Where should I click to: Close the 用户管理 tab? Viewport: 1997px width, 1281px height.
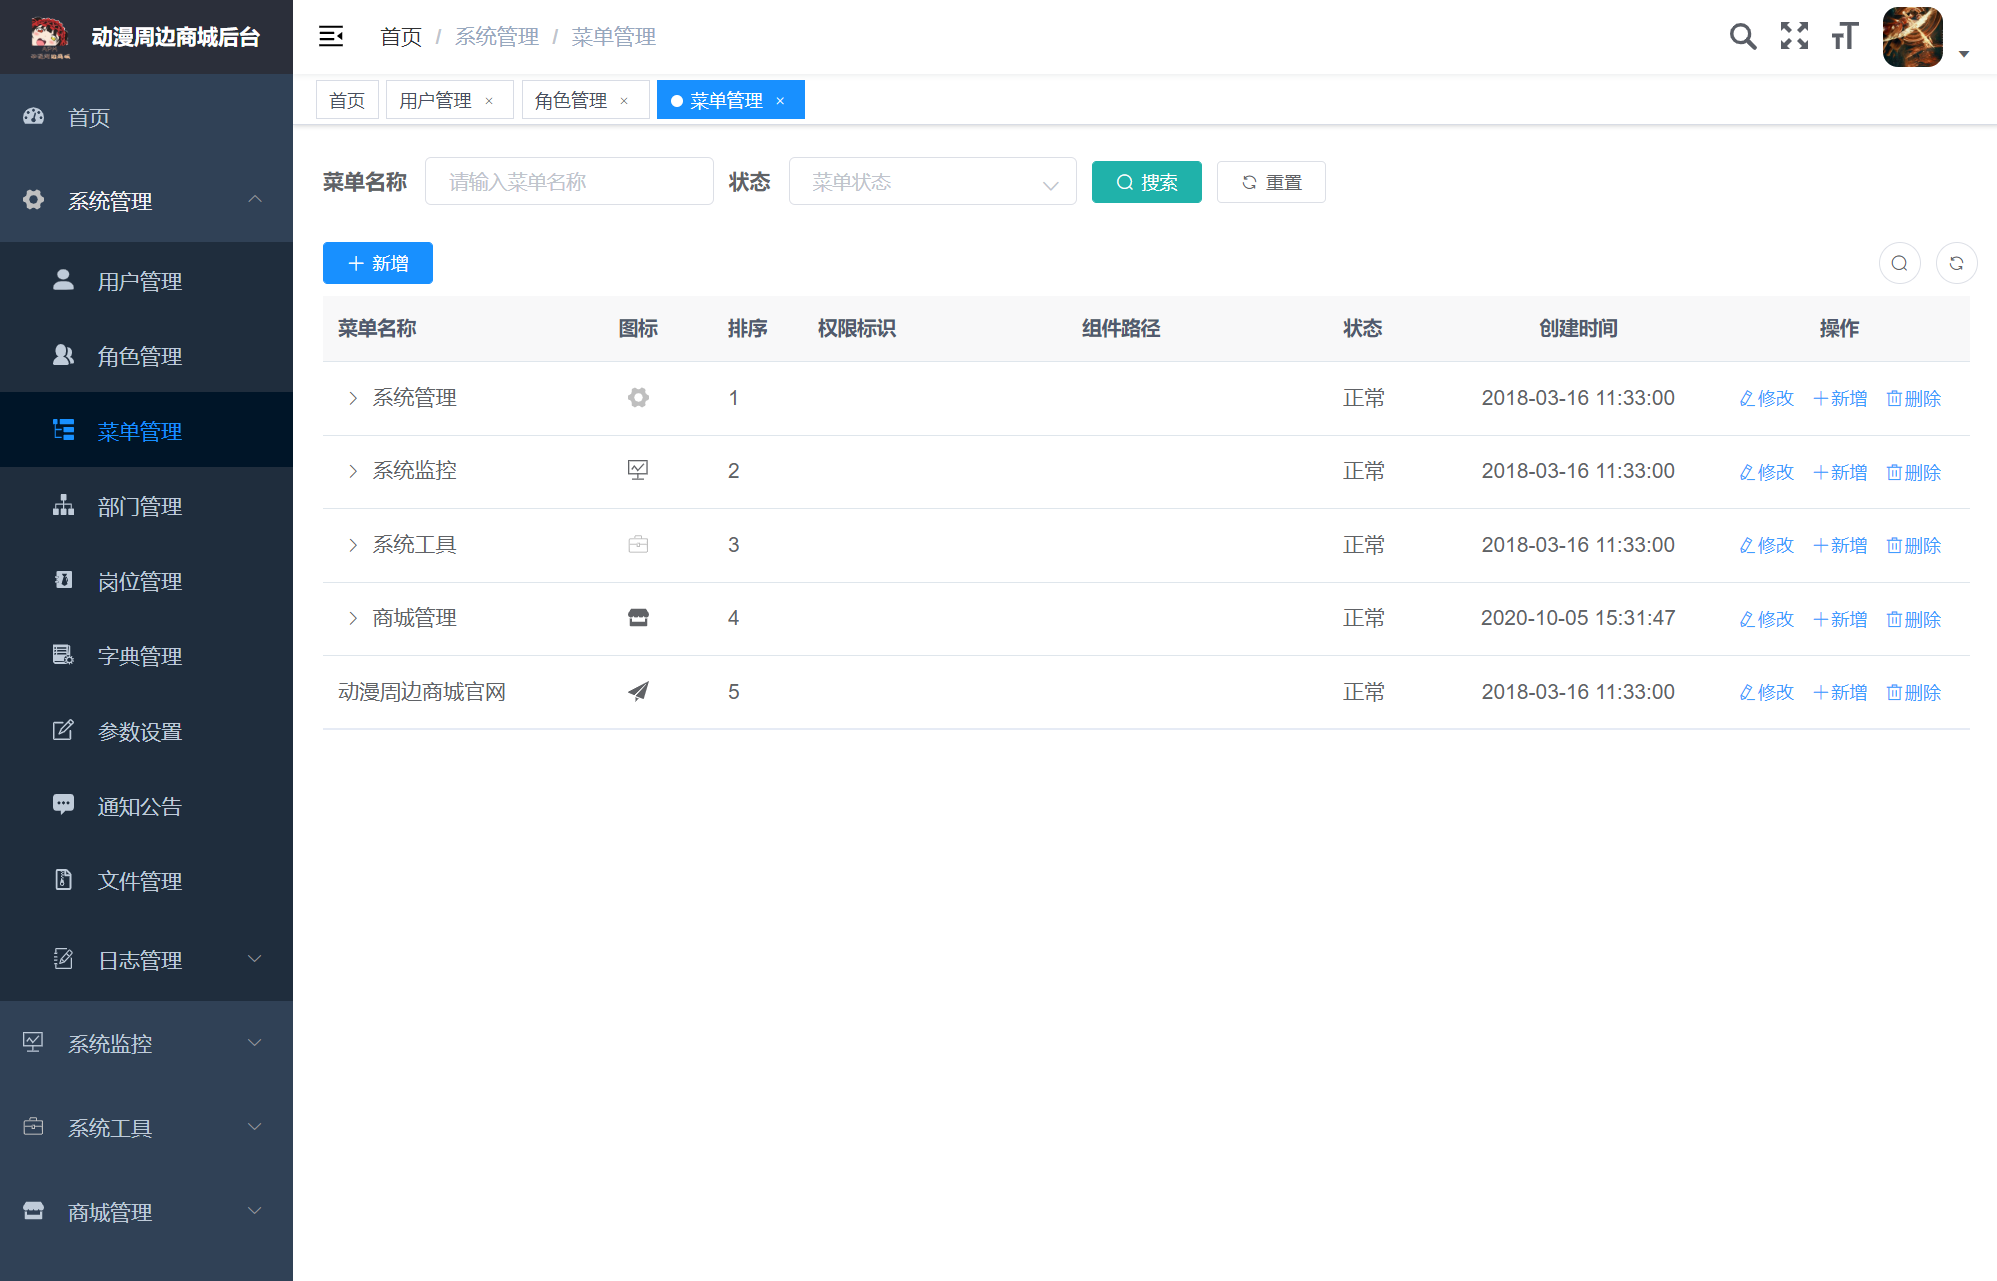[489, 101]
